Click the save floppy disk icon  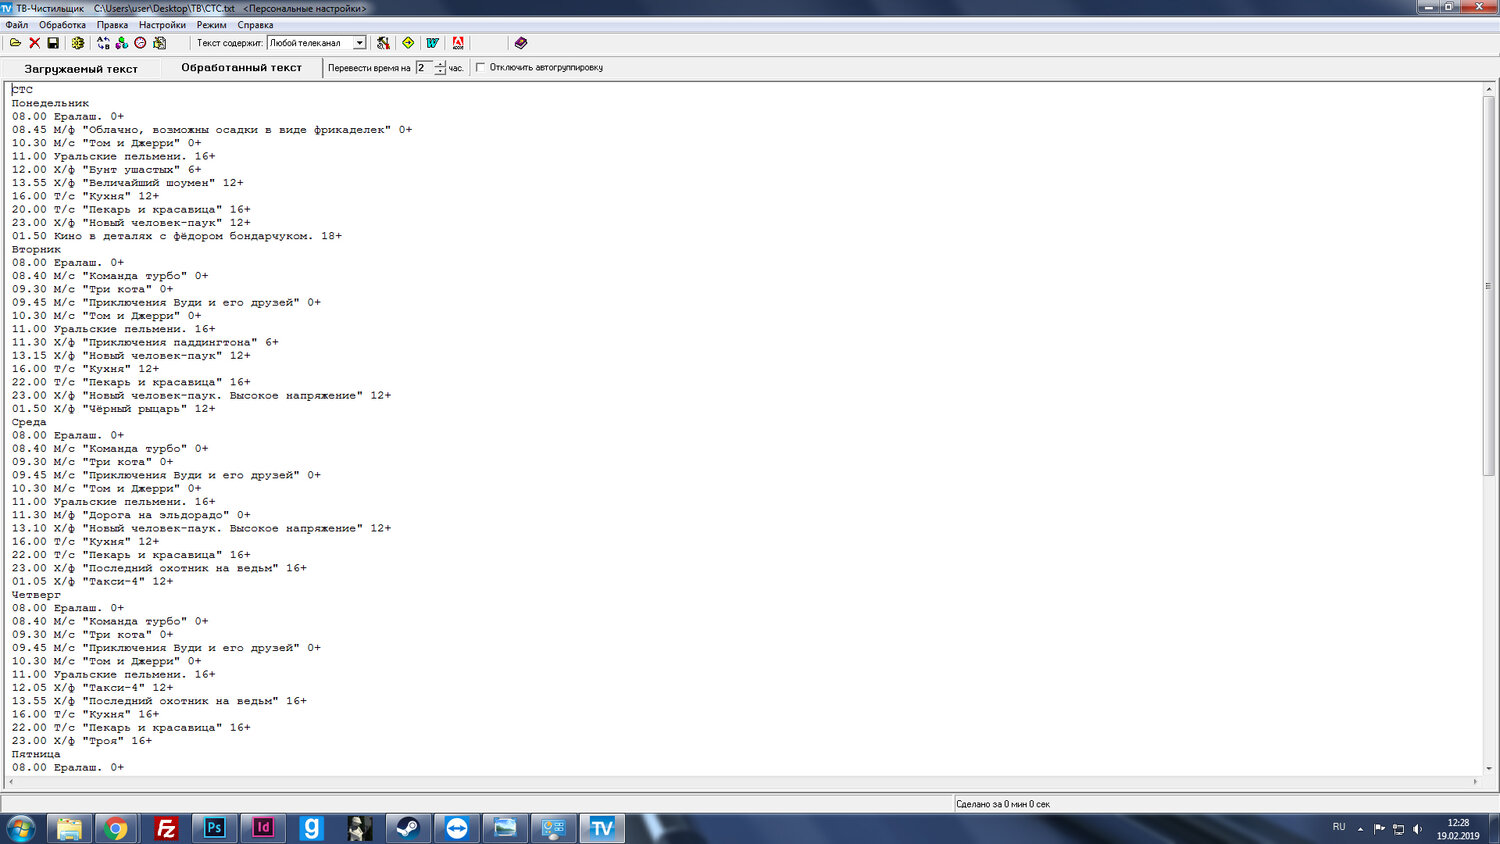coord(53,43)
